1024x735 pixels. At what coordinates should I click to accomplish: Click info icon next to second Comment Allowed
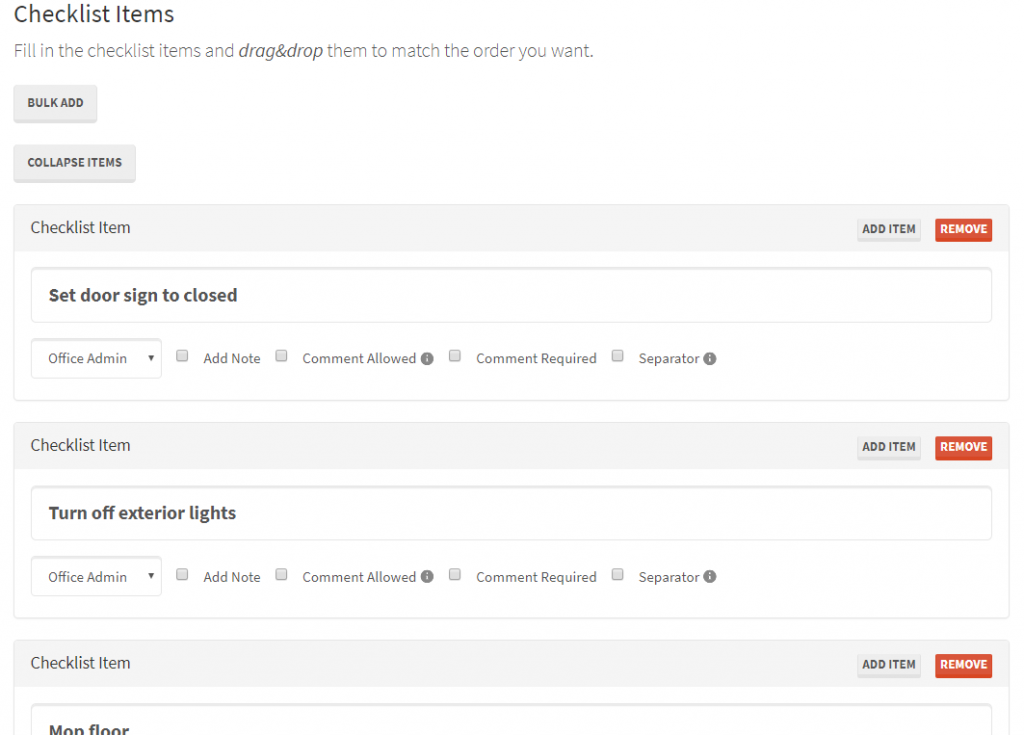click(x=427, y=577)
